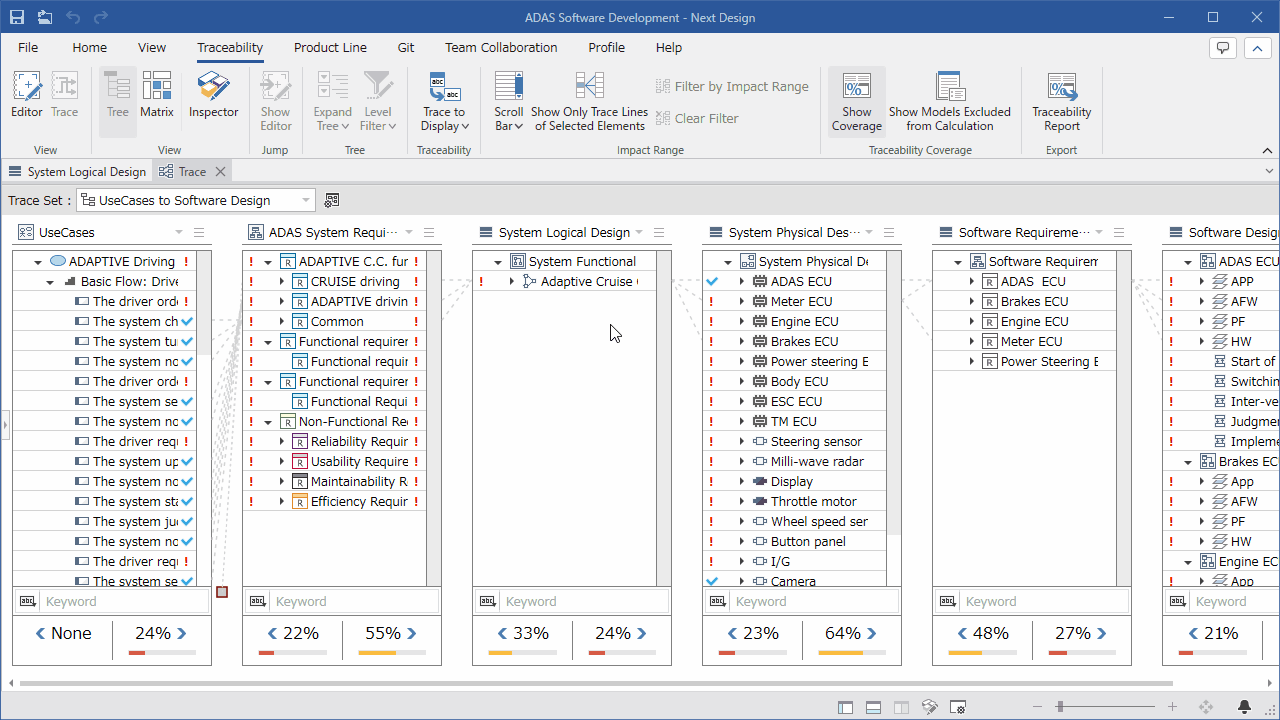Expand the Reliability Requirement node

282,442
